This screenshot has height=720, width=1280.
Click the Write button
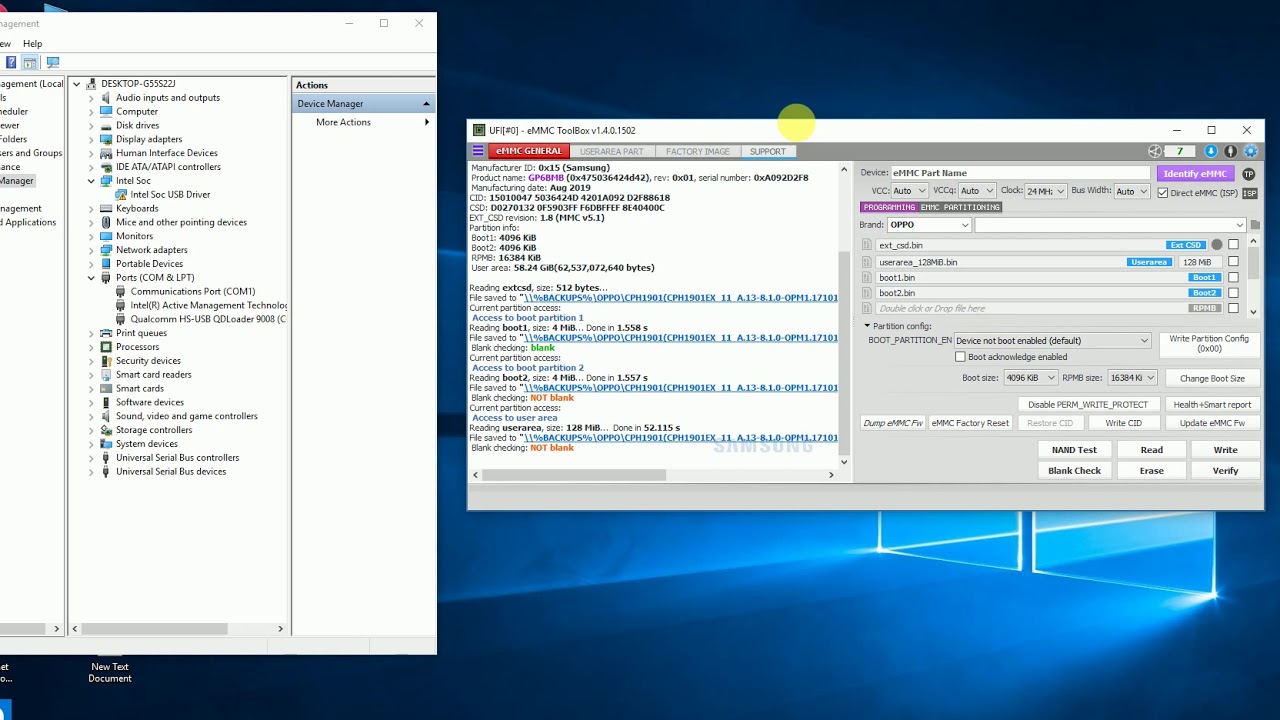[x=1225, y=450]
